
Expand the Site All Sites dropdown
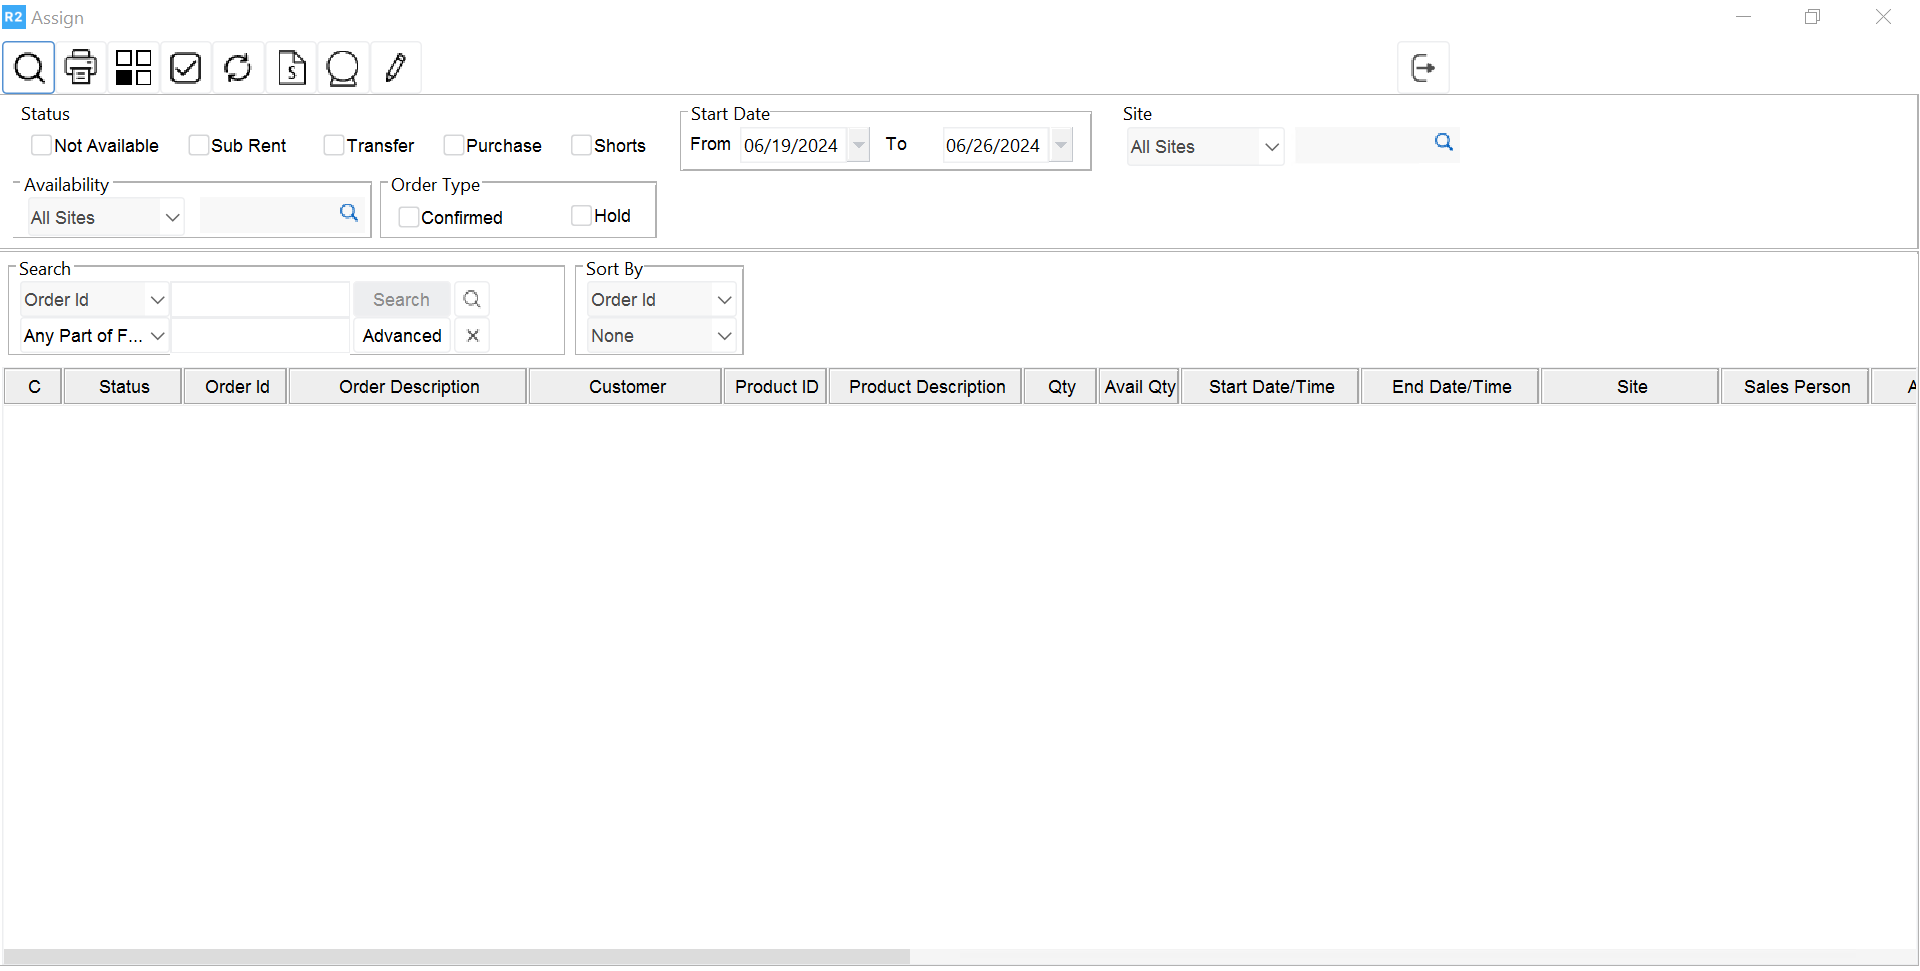(1271, 147)
